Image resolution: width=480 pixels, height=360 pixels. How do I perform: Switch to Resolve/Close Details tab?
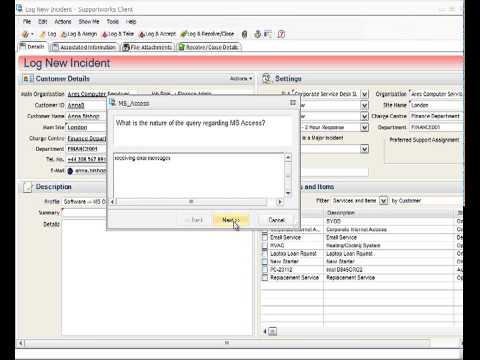209,47
